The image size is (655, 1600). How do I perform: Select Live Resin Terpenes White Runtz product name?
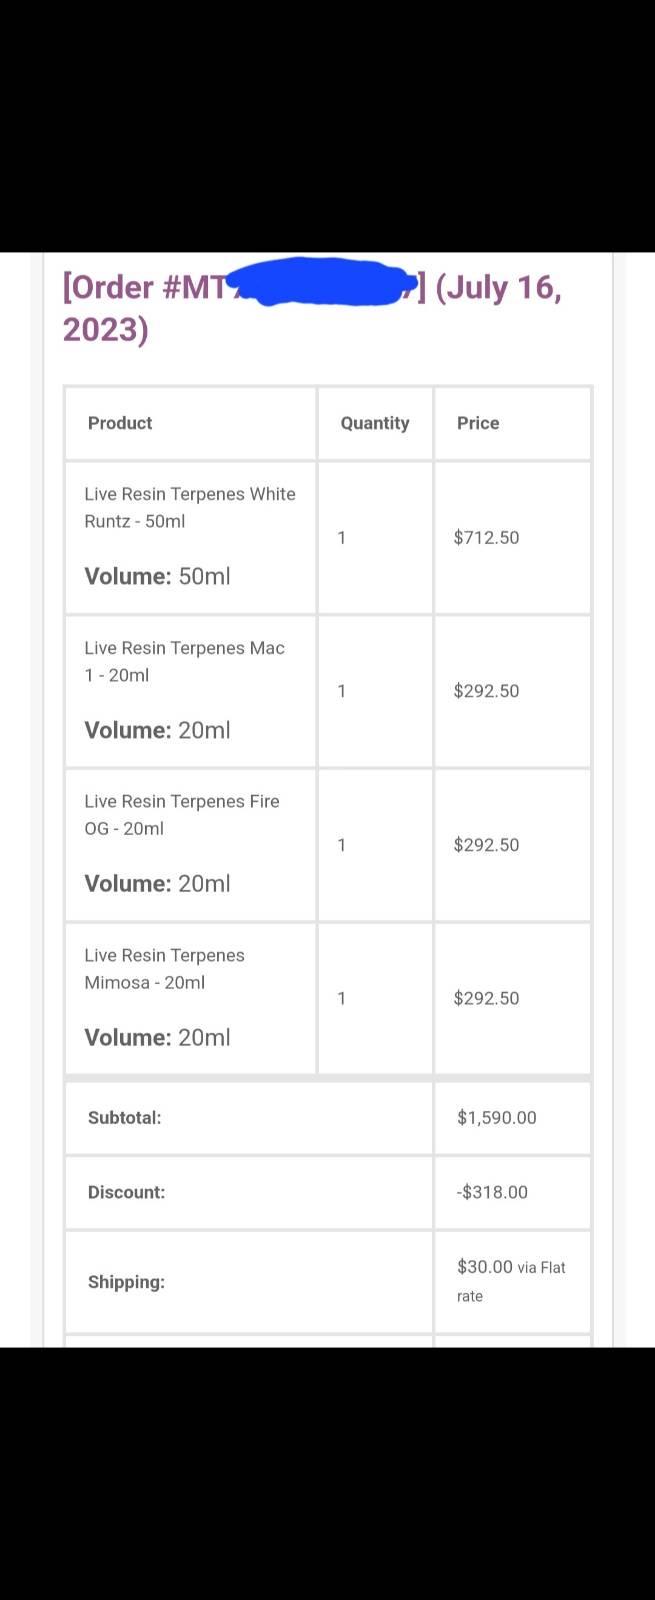pyautogui.click(x=189, y=507)
